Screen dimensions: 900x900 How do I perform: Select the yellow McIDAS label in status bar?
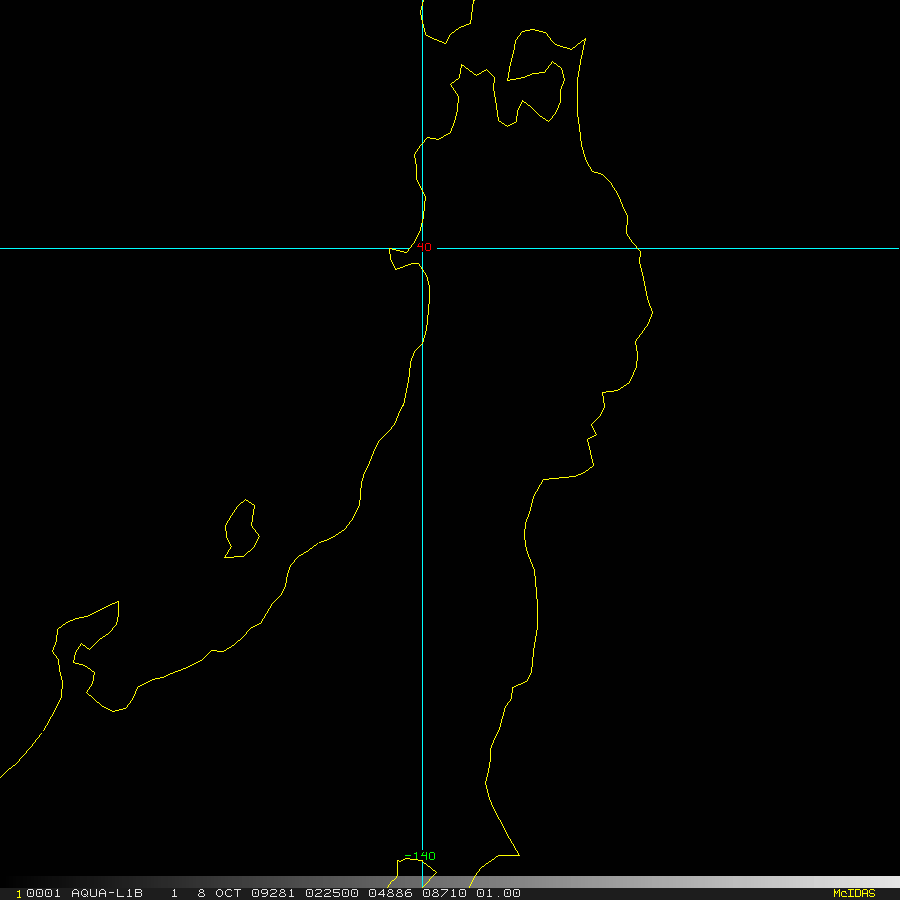tap(854, 893)
